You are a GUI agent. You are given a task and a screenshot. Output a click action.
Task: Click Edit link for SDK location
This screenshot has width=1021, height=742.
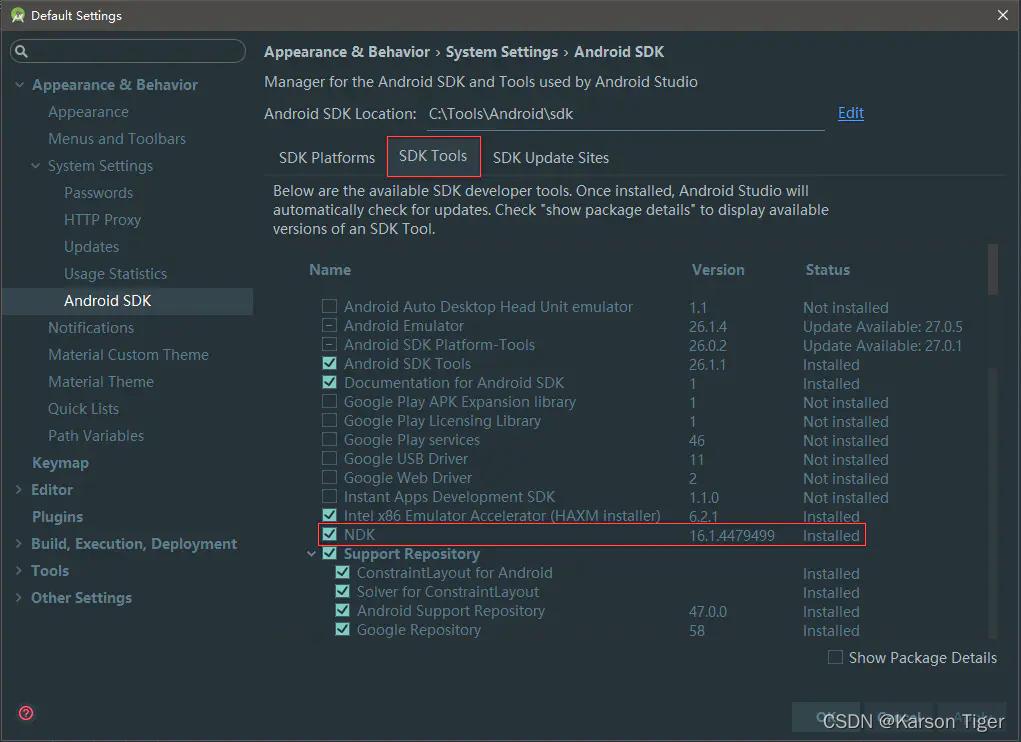pos(850,113)
